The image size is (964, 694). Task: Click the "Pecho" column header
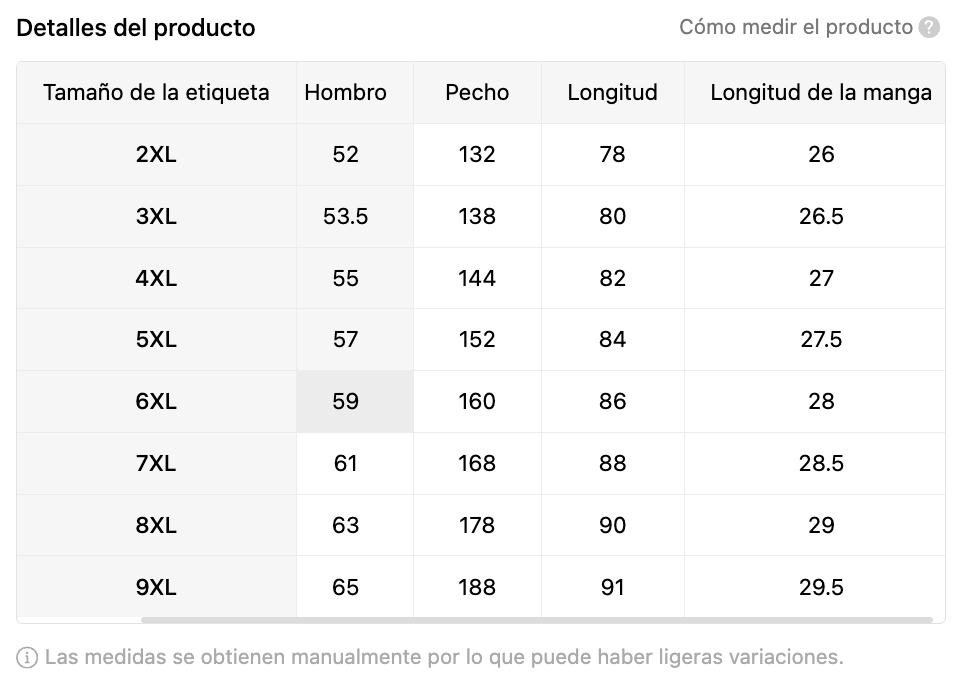pos(477,93)
